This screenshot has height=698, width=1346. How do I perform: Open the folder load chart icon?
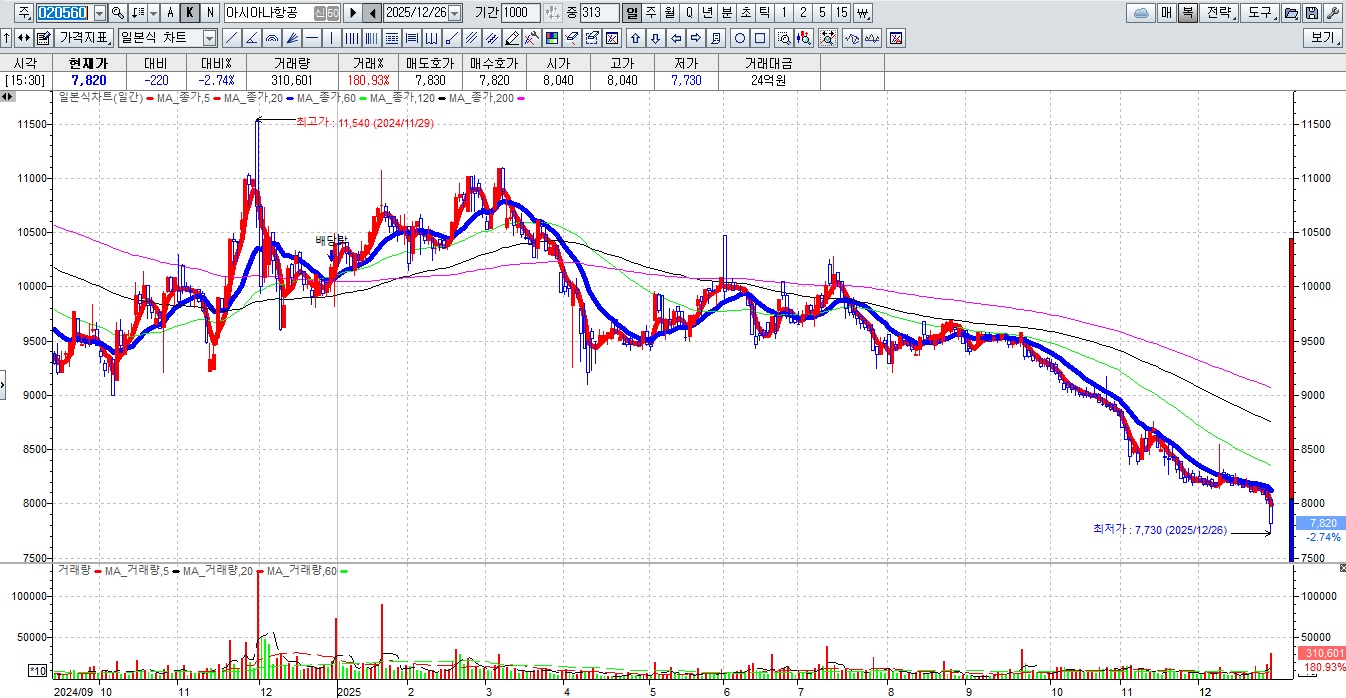click(x=1291, y=13)
